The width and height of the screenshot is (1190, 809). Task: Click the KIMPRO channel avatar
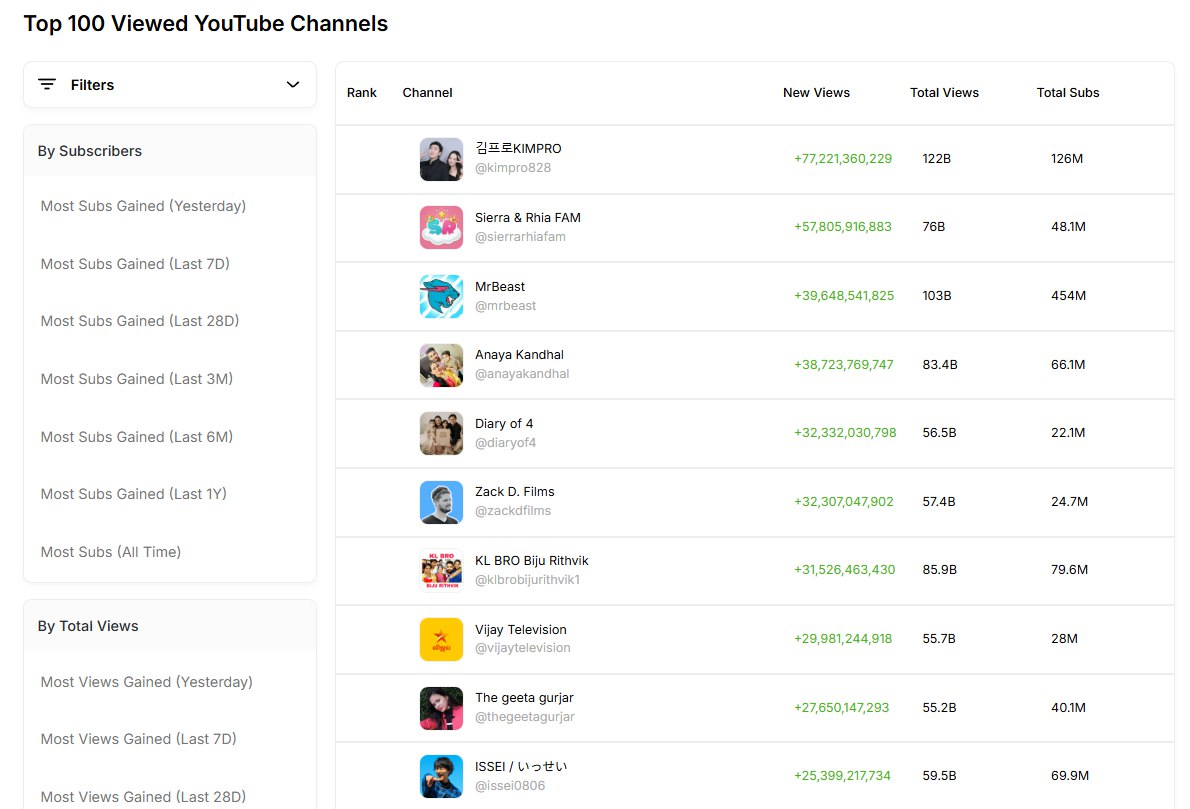coord(441,159)
